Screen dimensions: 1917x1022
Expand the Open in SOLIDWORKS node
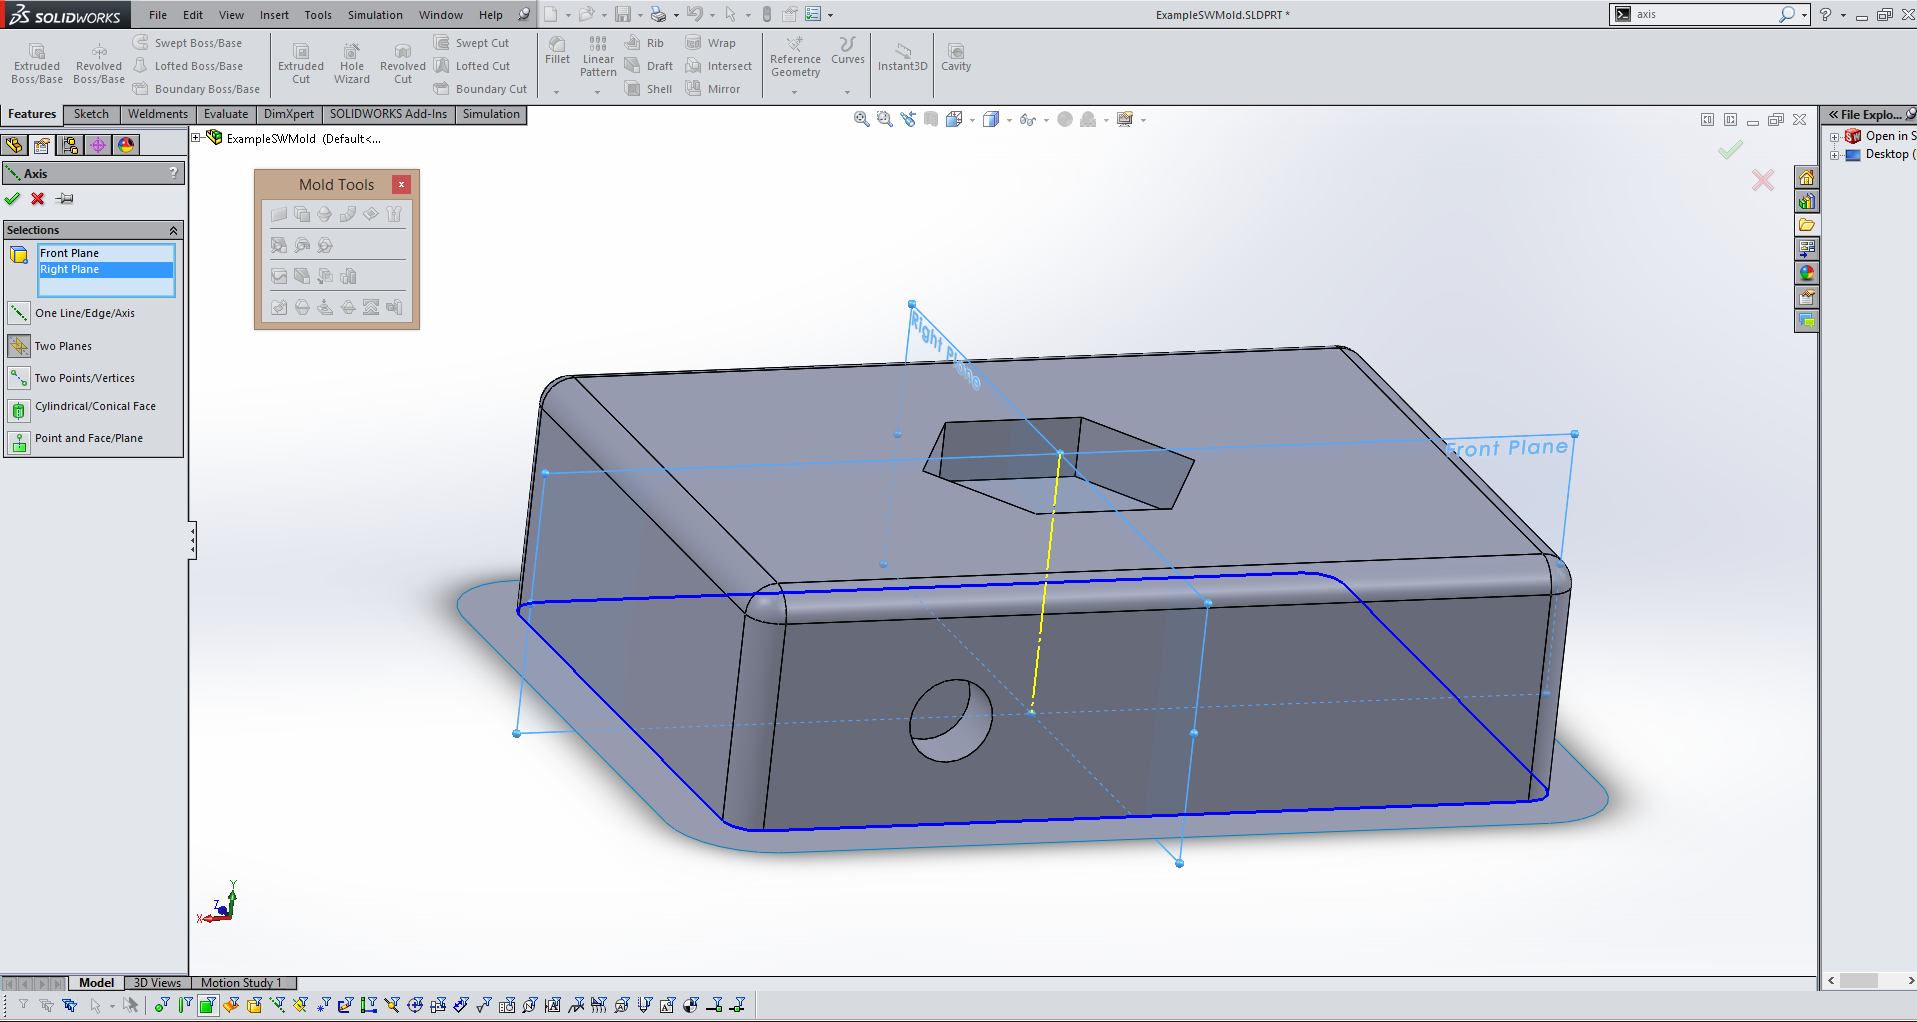(x=1835, y=137)
